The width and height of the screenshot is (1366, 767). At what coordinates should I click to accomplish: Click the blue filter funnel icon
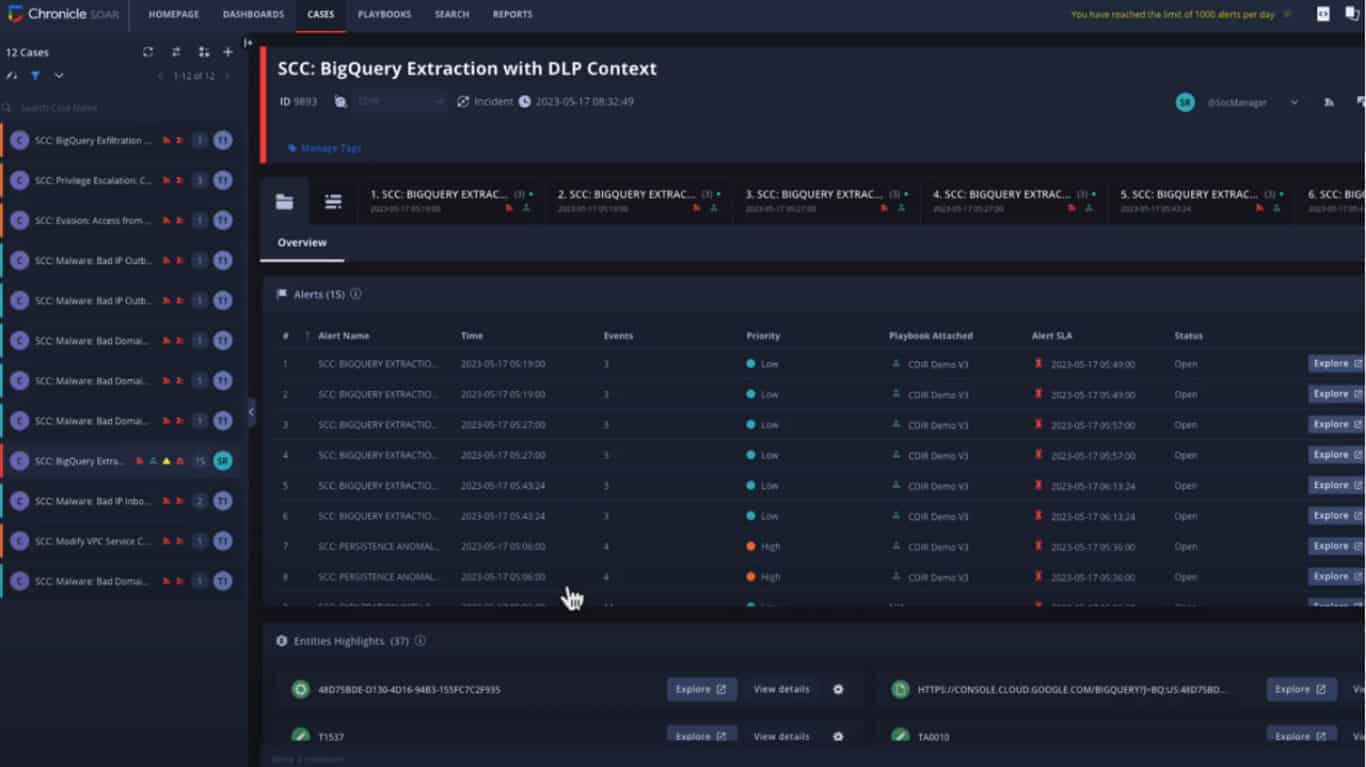[35, 76]
